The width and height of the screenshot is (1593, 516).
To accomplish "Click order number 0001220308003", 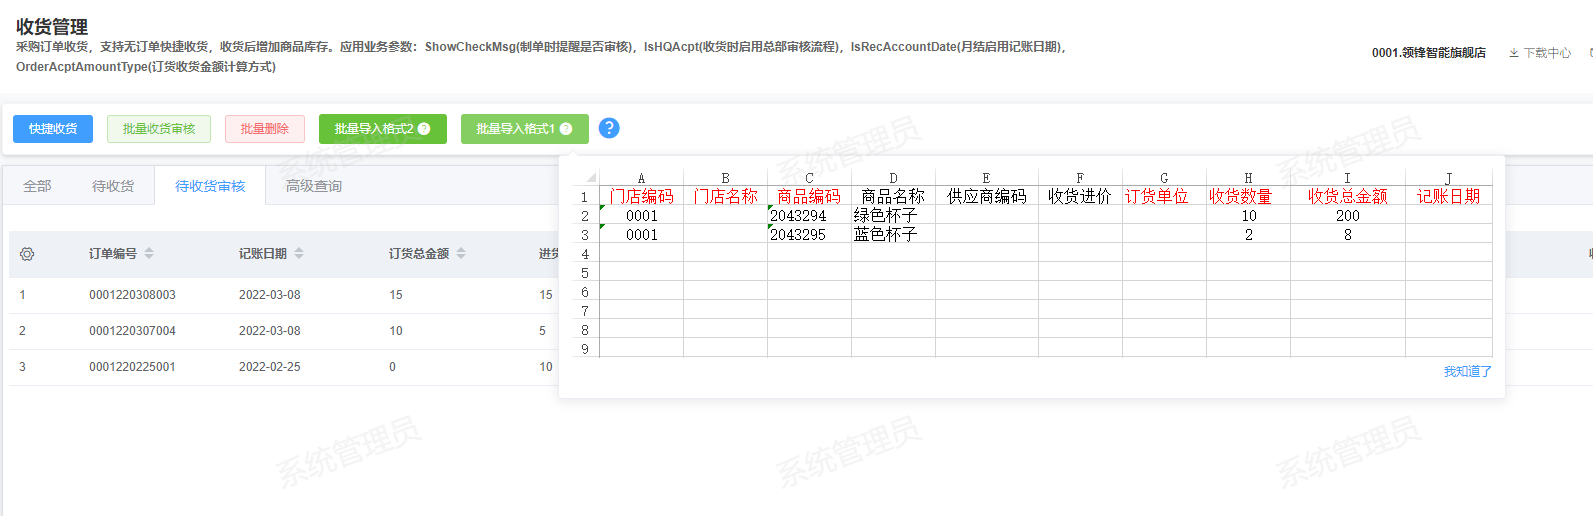I will [132, 295].
